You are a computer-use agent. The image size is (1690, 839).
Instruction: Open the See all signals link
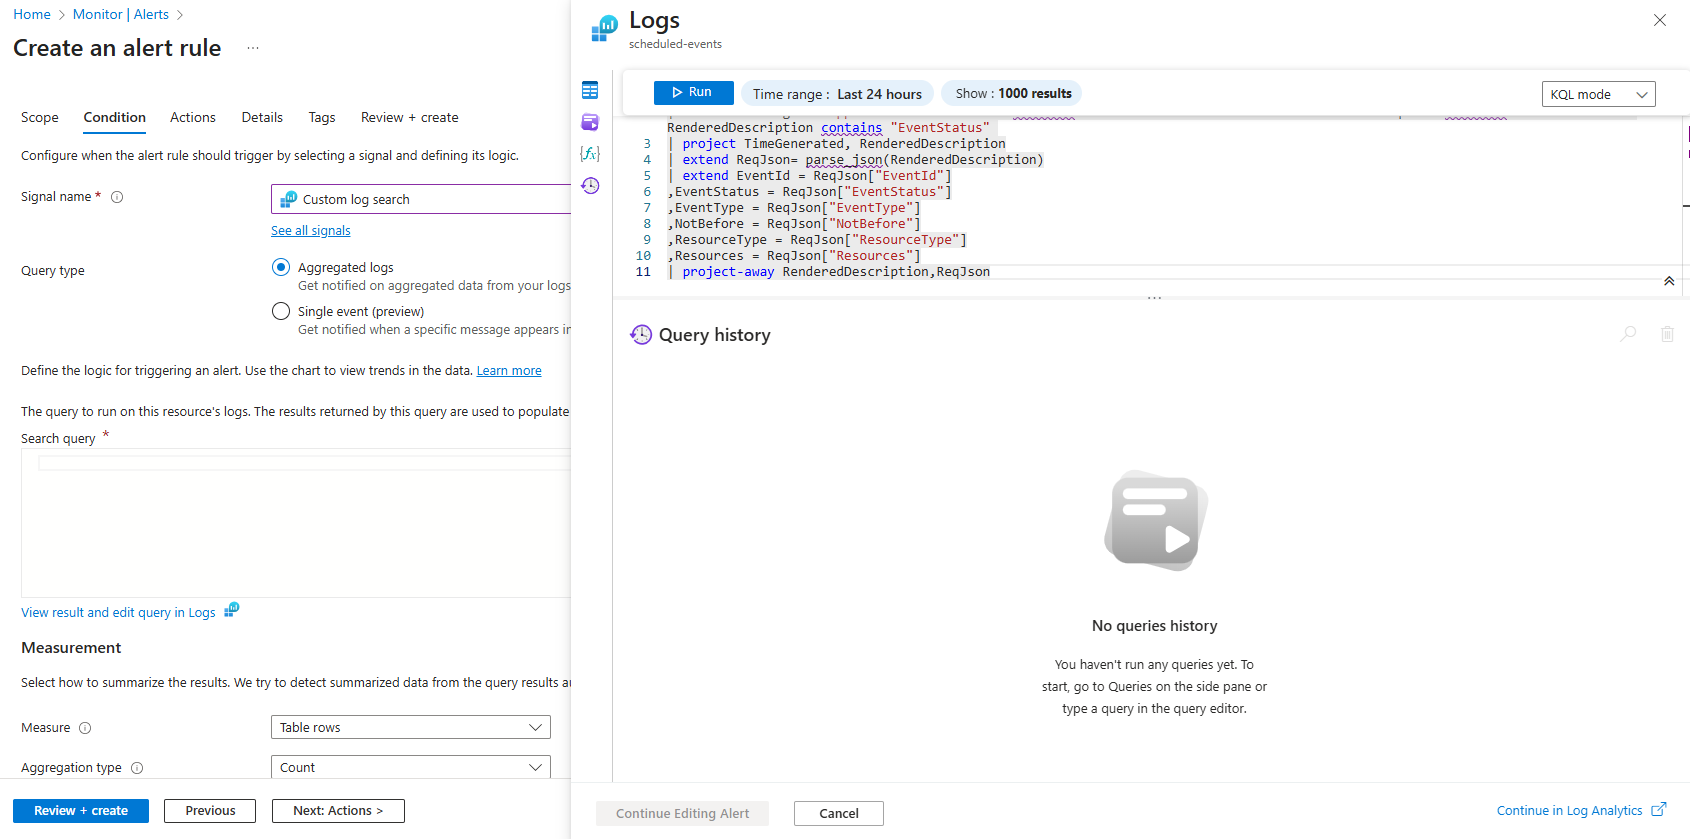(x=311, y=231)
